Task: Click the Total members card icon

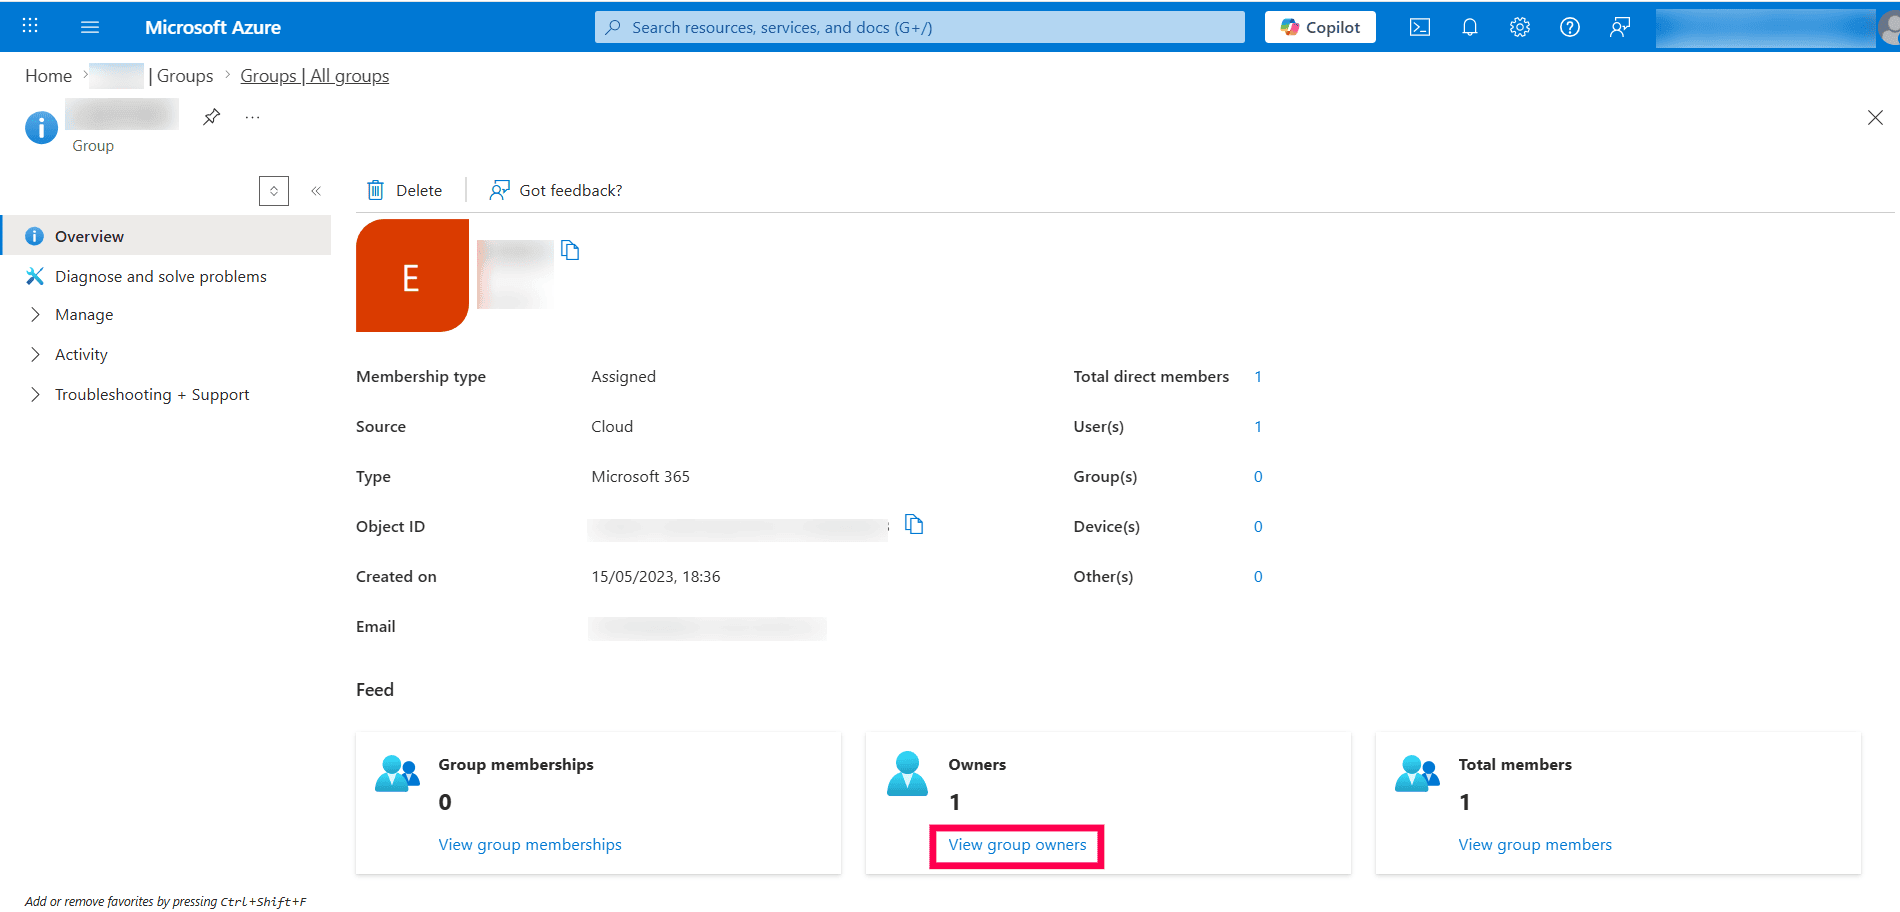Action: pyautogui.click(x=1417, y=774)
